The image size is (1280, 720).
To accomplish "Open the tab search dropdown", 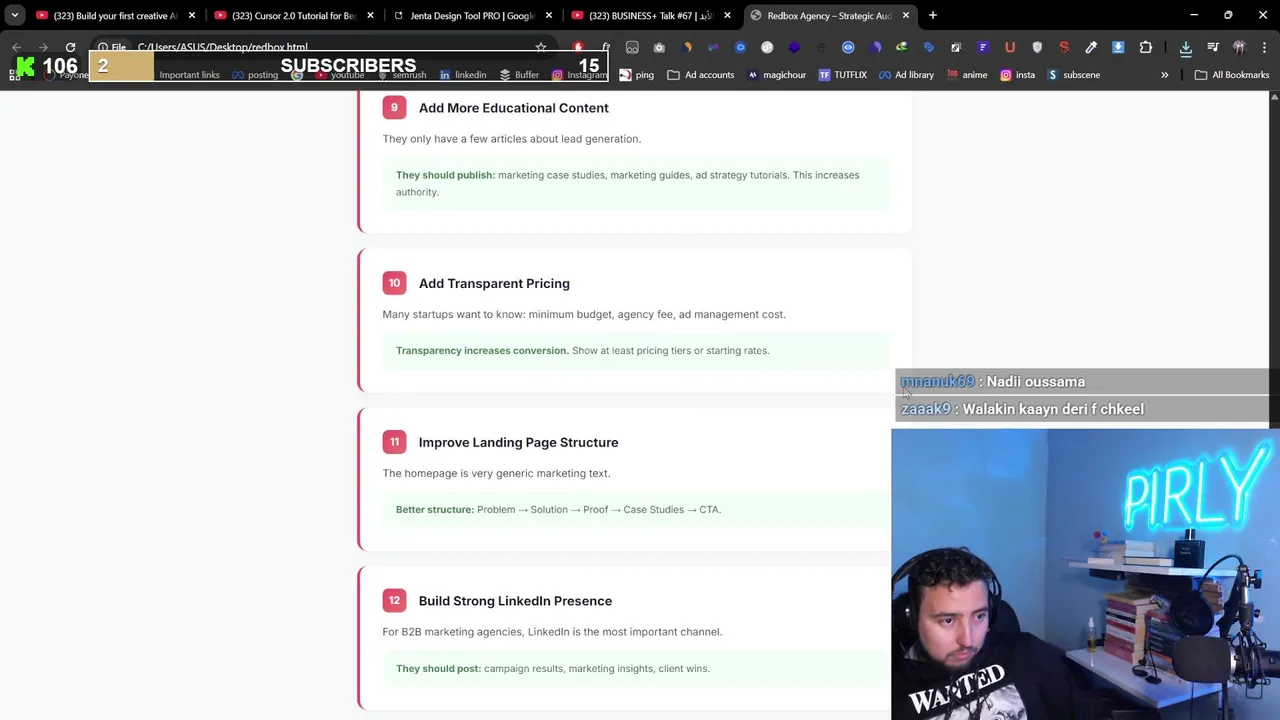I will [x=14, y=15].
